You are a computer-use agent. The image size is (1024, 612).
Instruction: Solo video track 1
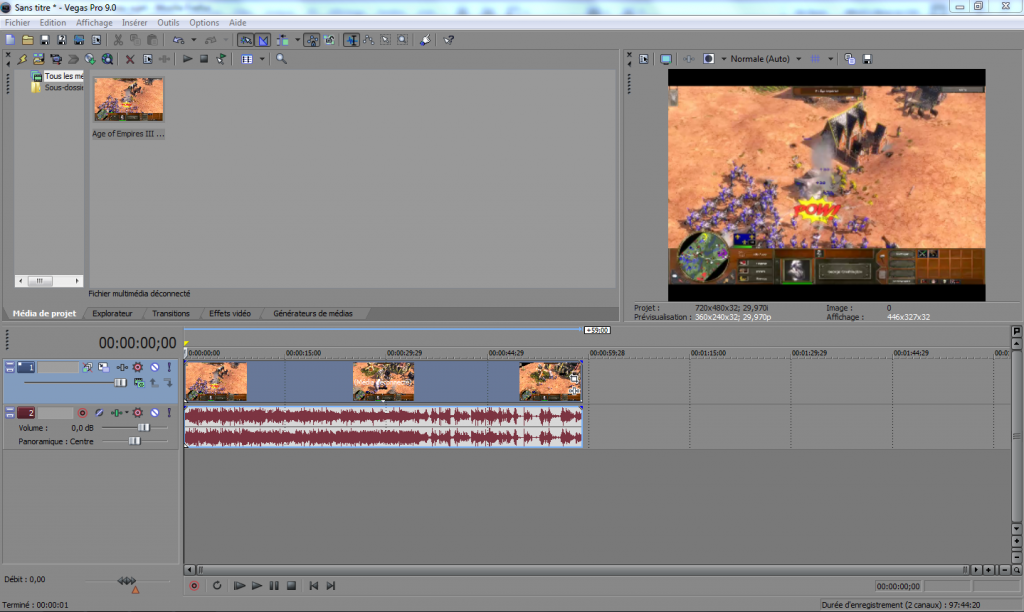pos(169,367)
